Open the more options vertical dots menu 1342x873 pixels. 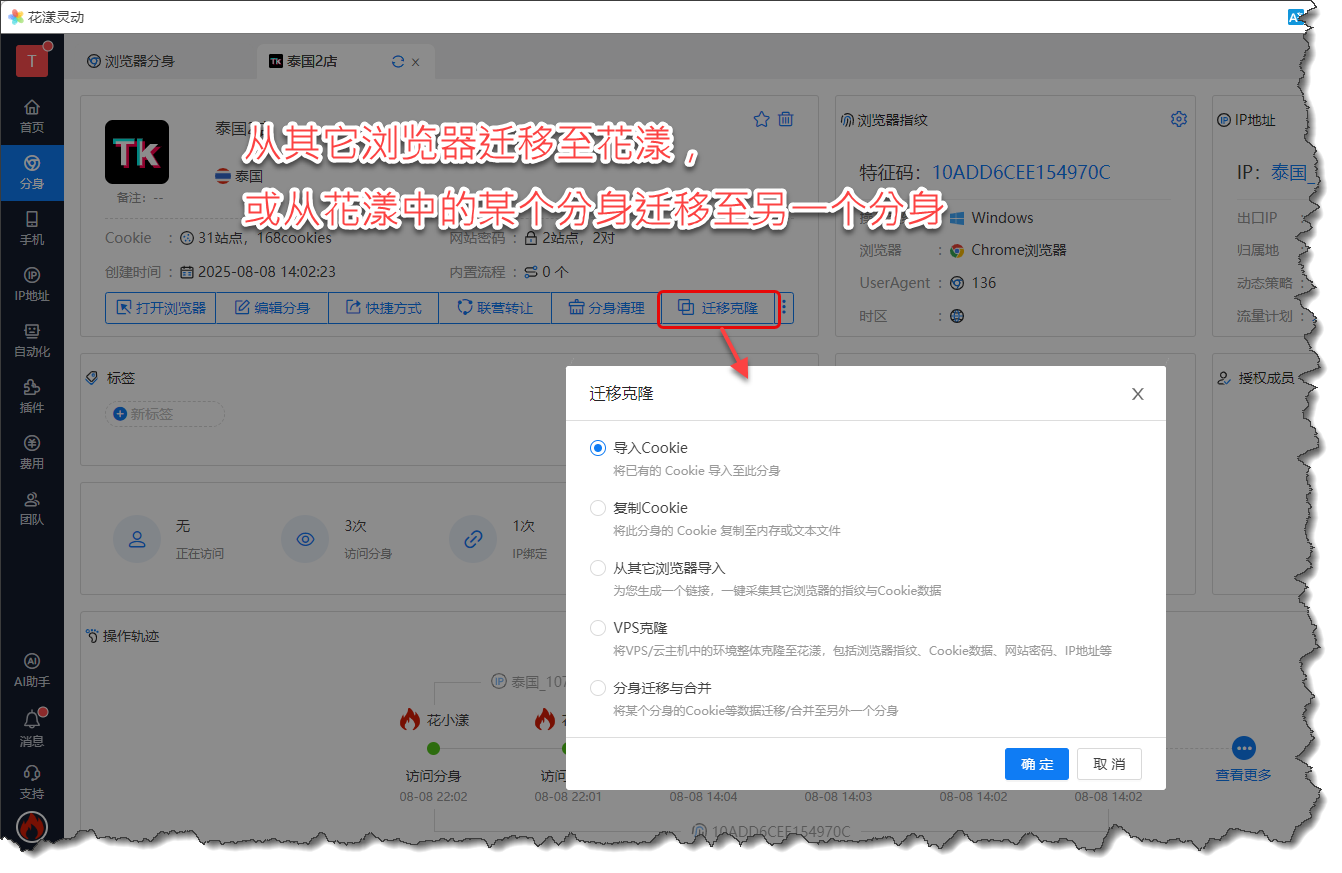click(x=785, y=308)
